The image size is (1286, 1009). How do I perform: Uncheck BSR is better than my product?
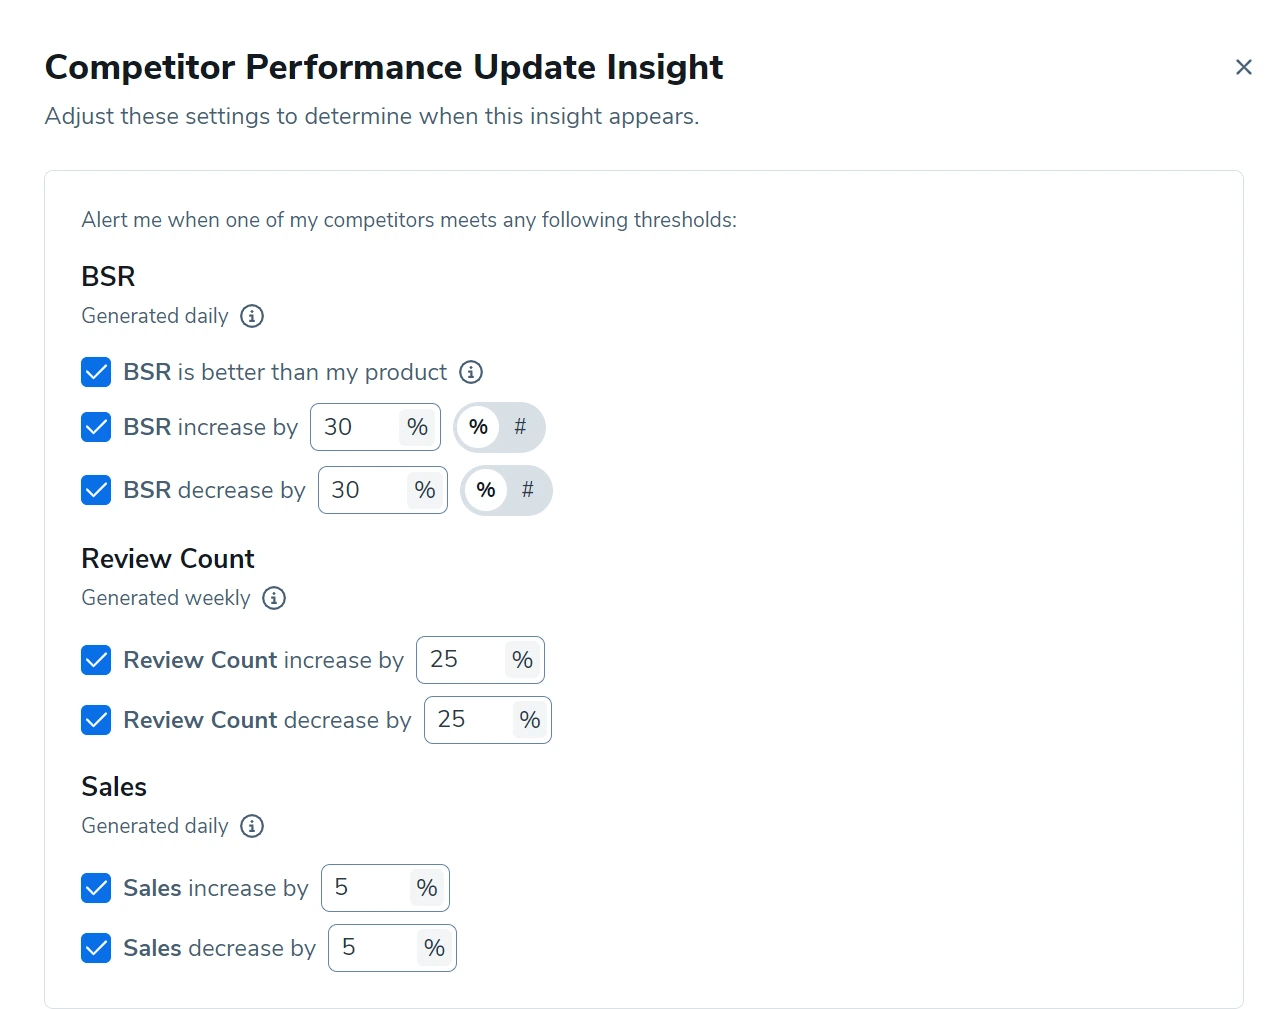(x=96, y=372)
